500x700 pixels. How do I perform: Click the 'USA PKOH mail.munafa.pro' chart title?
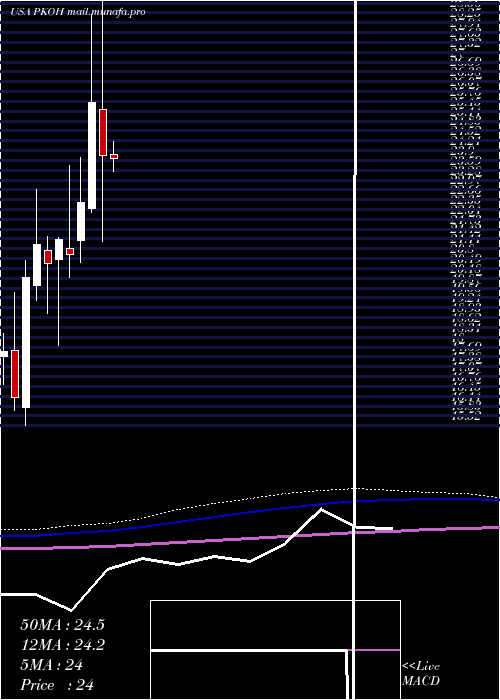pos(78,12)
